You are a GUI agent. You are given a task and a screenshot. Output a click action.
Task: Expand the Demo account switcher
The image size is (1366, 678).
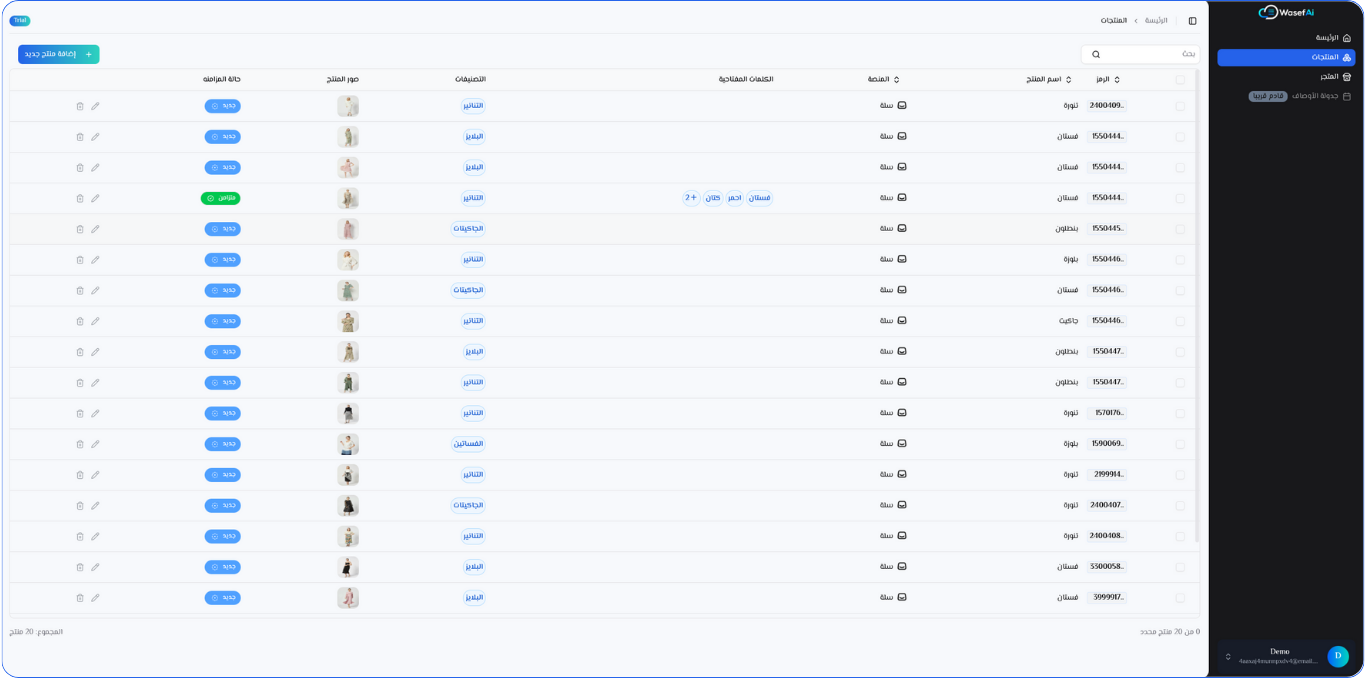pos(1228,657)
